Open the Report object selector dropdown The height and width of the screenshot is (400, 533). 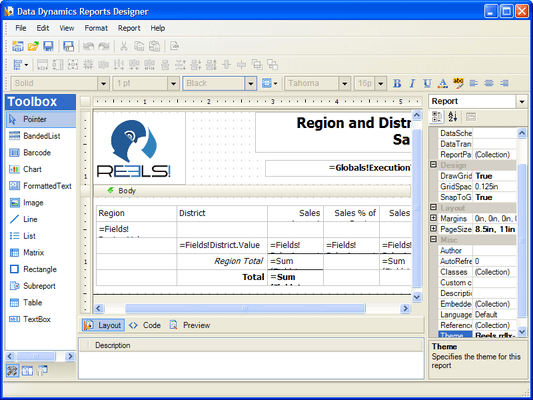tap(522, 102)
